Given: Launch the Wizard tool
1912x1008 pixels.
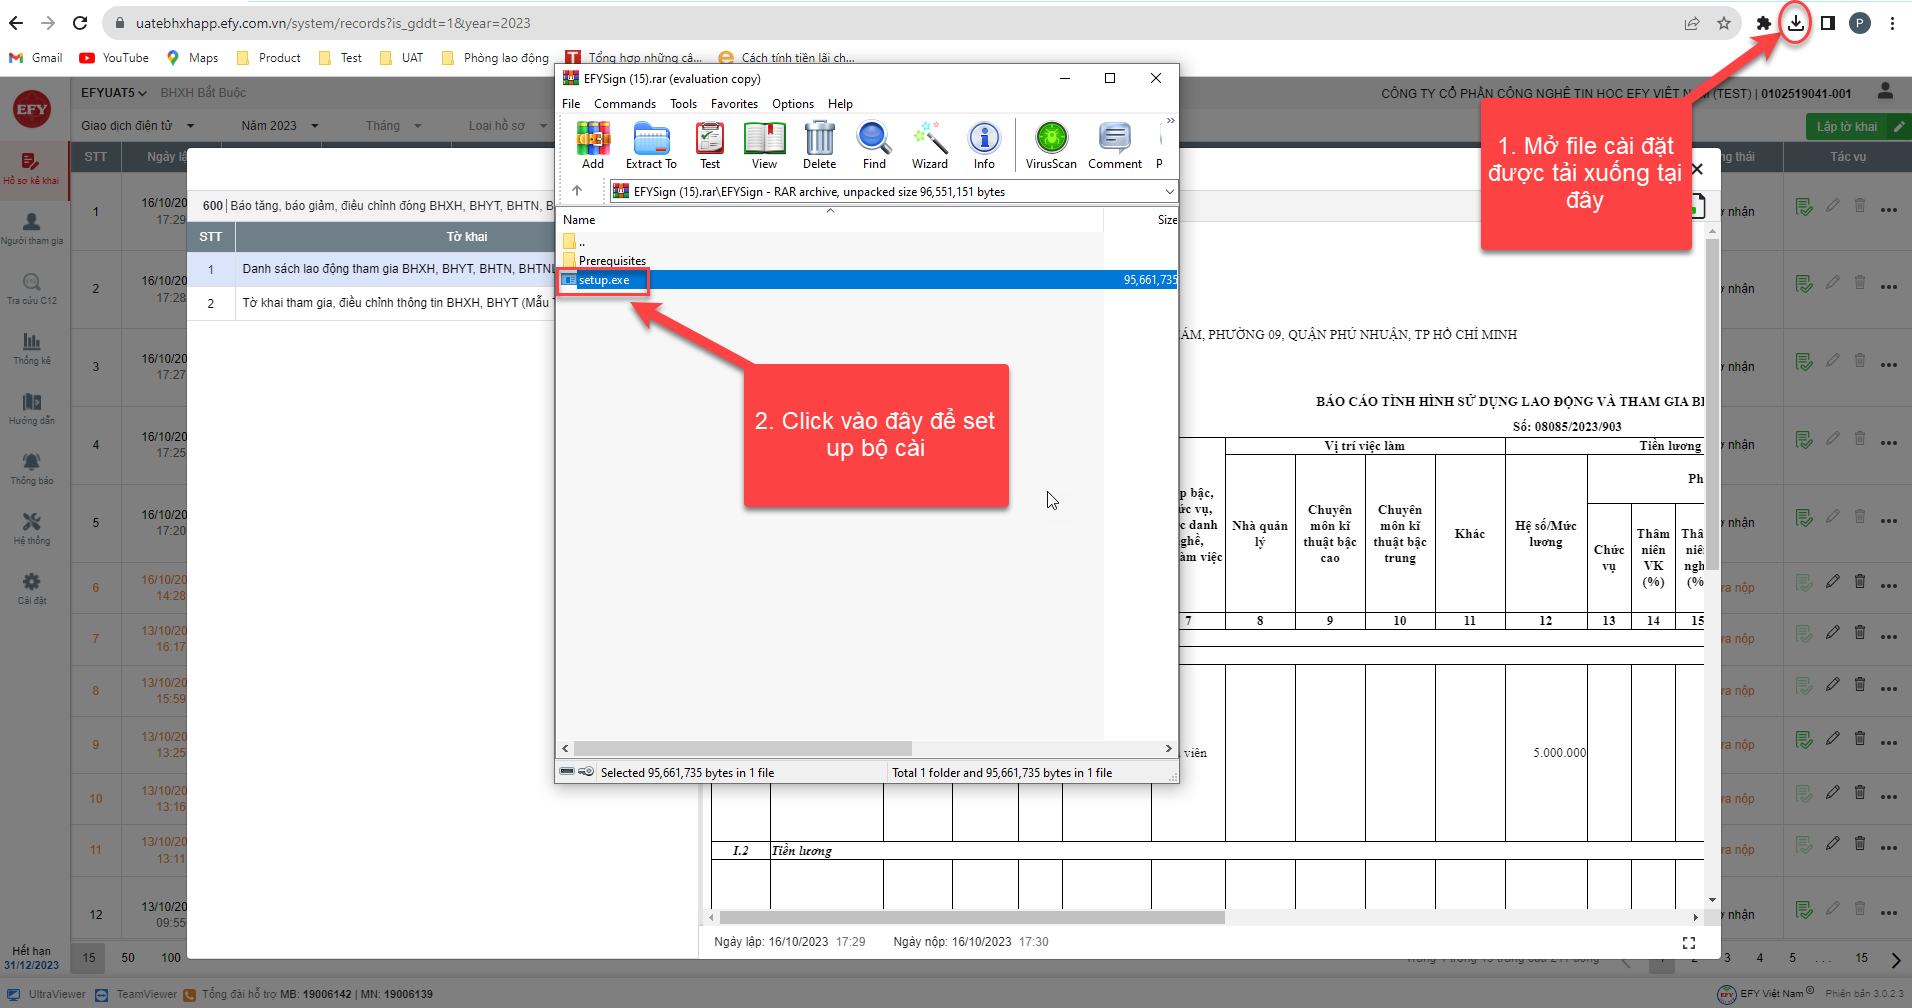Looking at the screenshot, I should (929, 144).
